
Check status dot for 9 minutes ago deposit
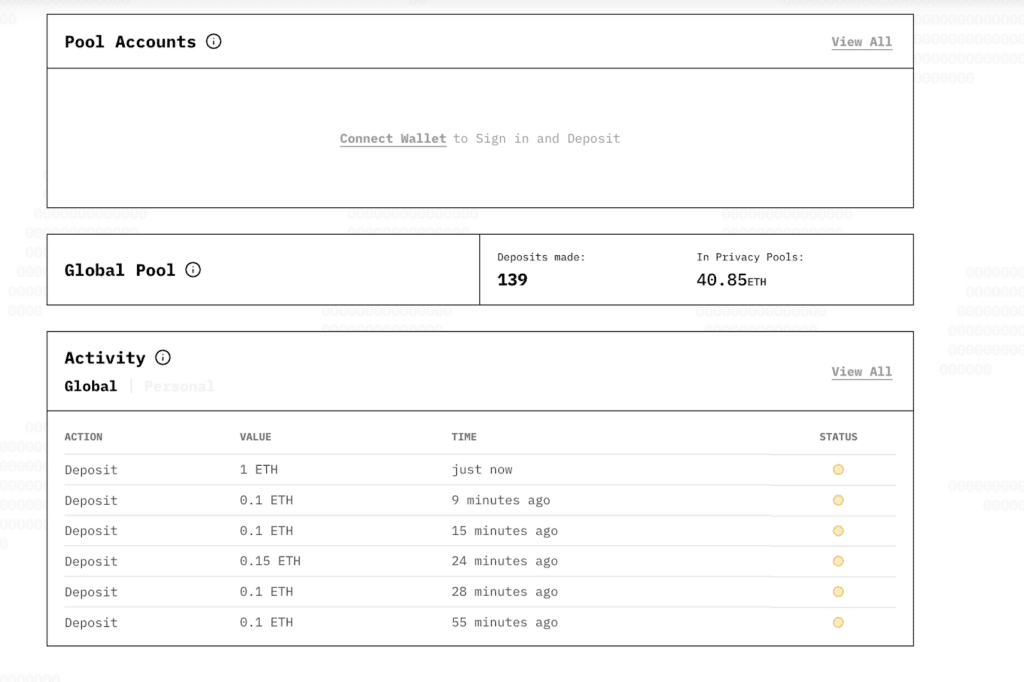point(838,500)
